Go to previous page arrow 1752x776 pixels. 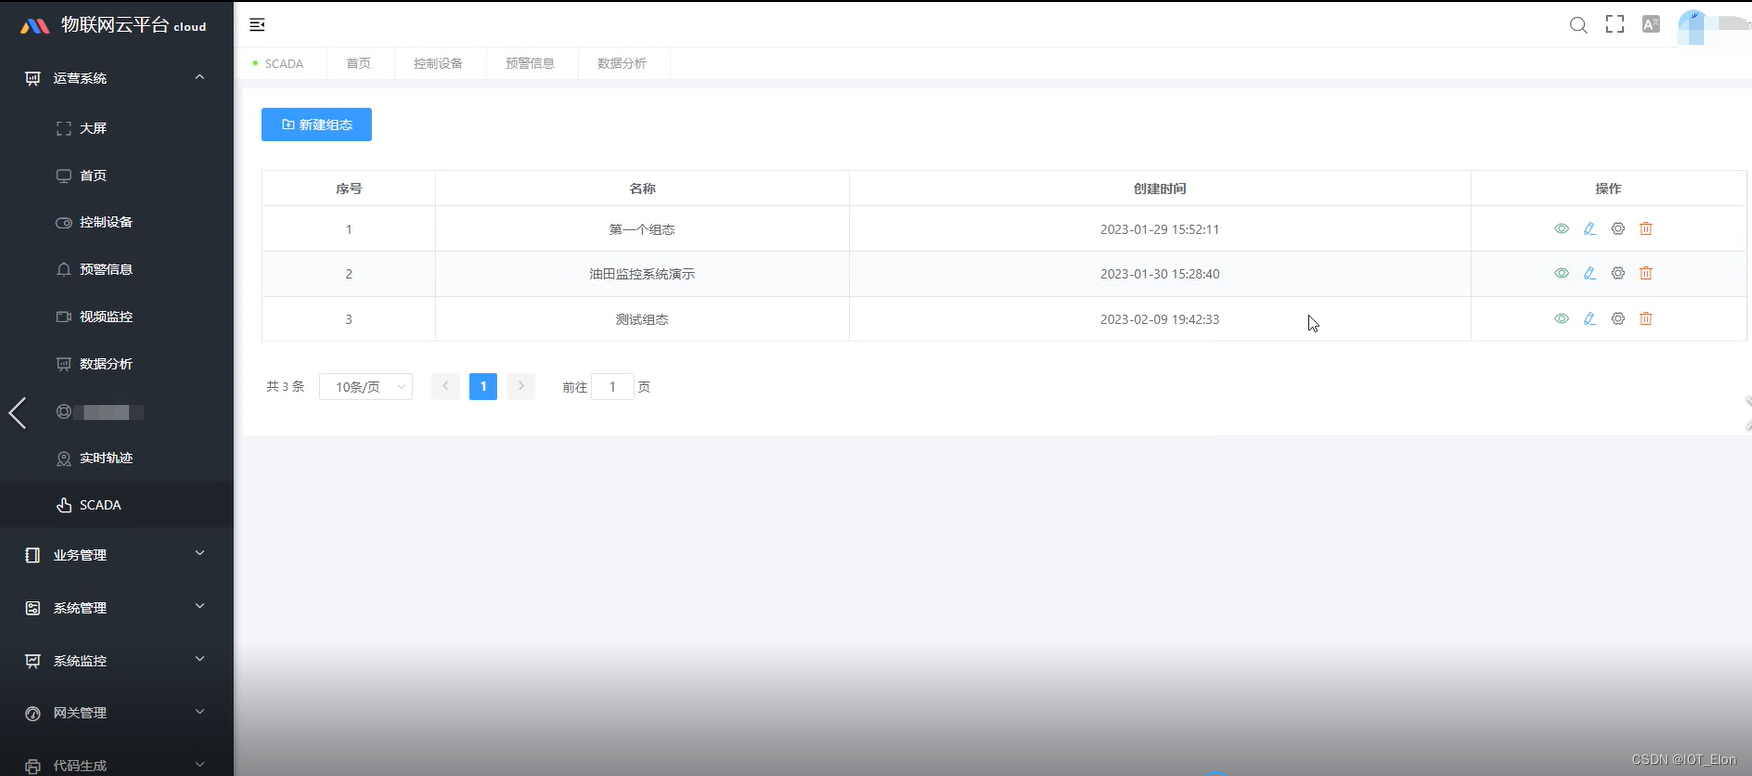tap(445, 387)
